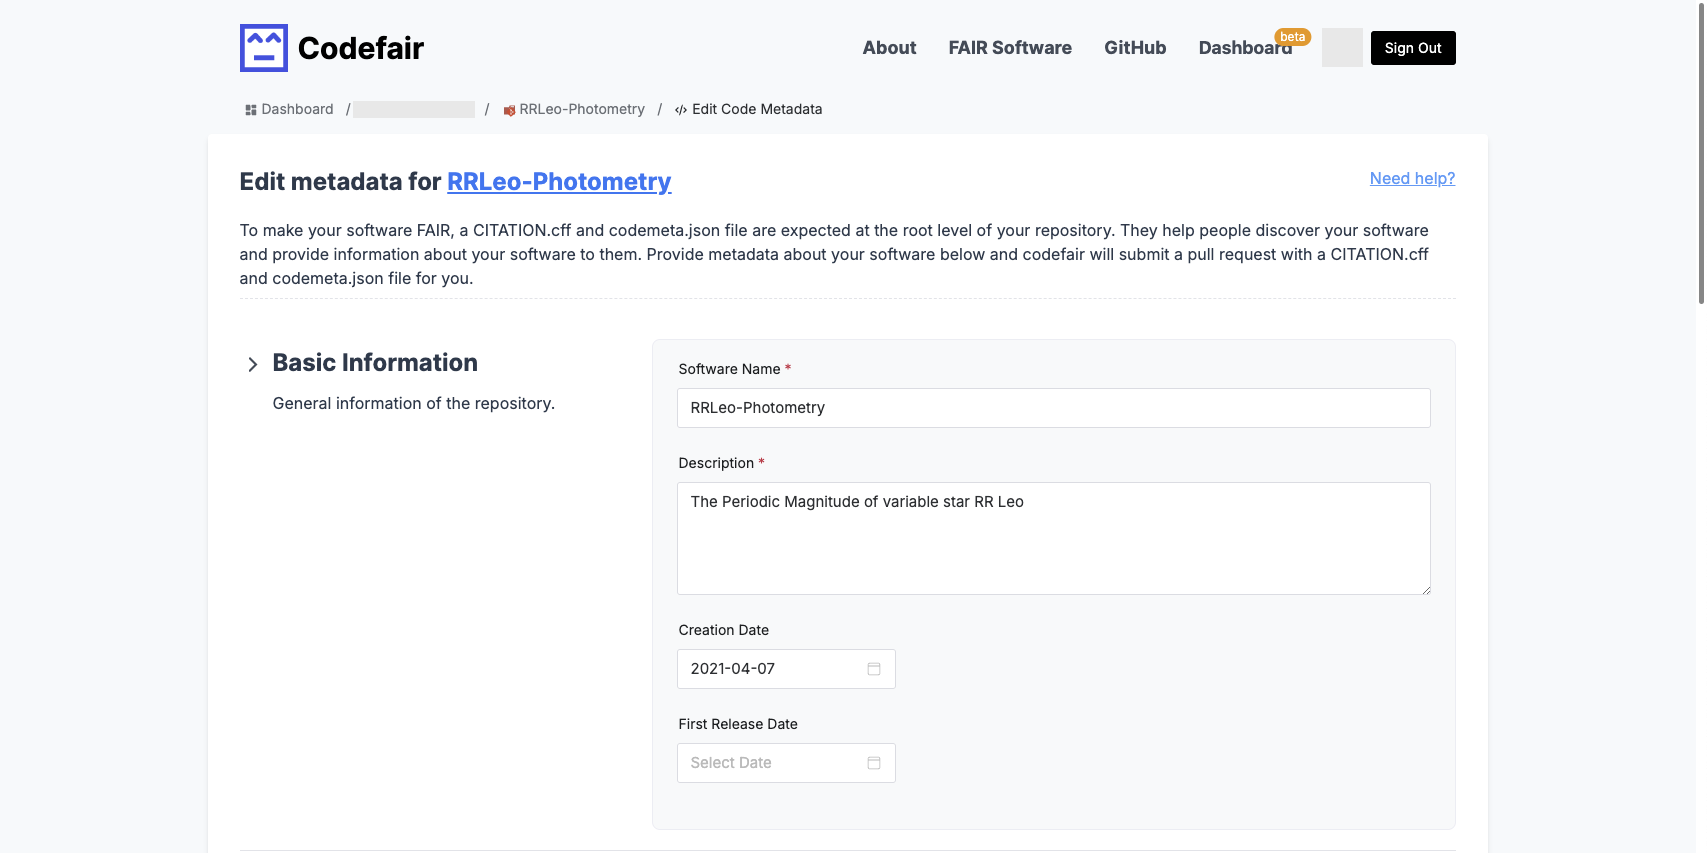
Task: Click the RRLeo-Photometry repository icon in breadcrumb
Action: coord(509,110)
